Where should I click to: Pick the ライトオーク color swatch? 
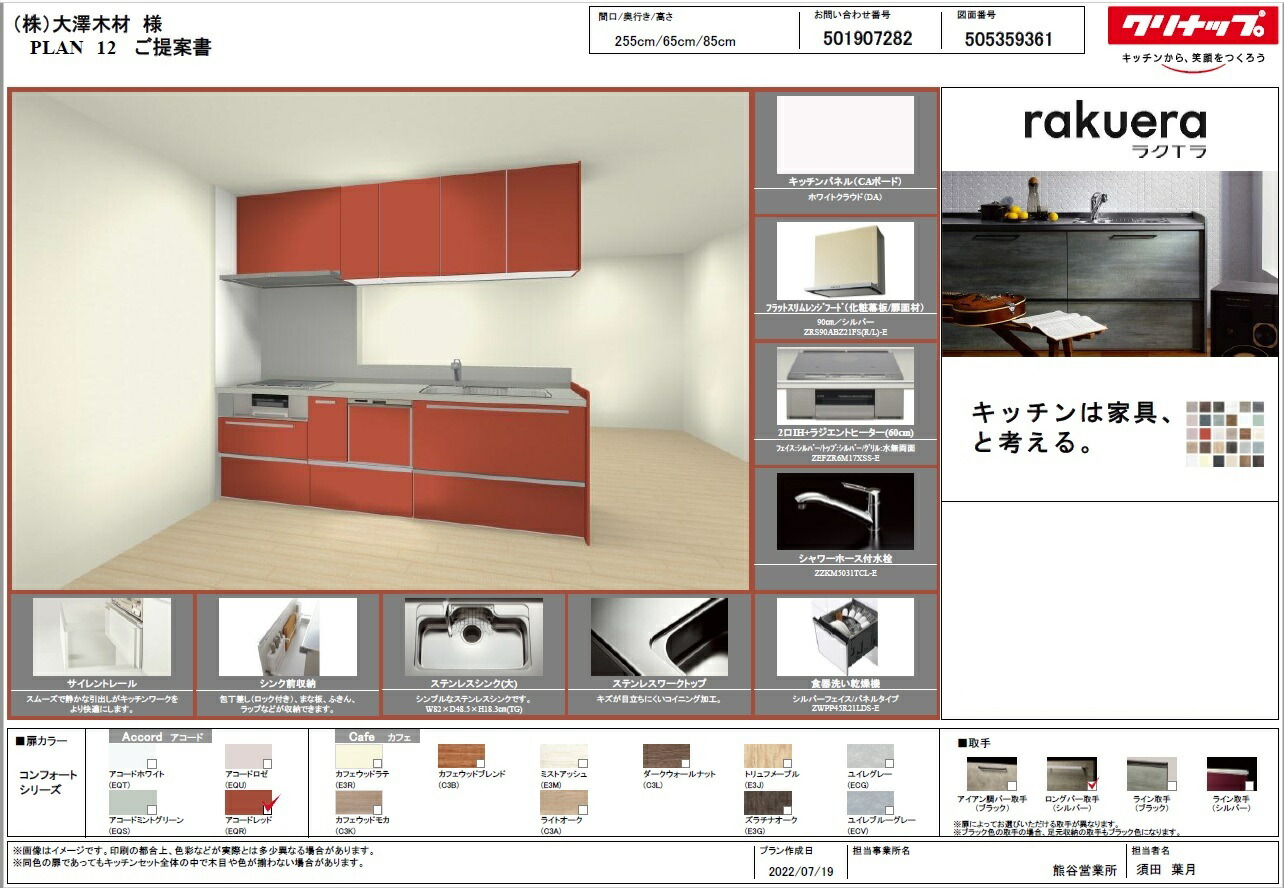tap(563, 802)
